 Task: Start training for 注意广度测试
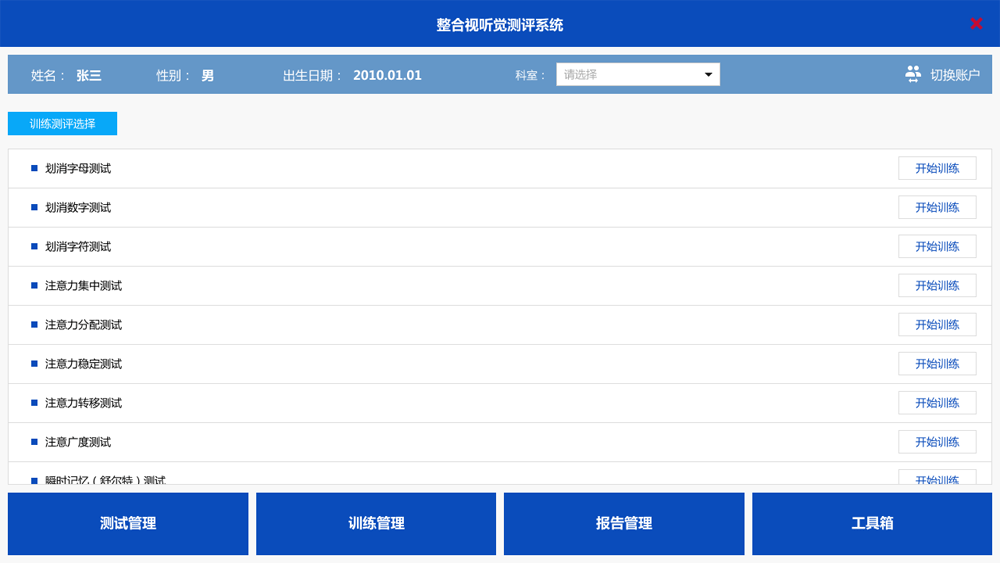coord(937,442)
